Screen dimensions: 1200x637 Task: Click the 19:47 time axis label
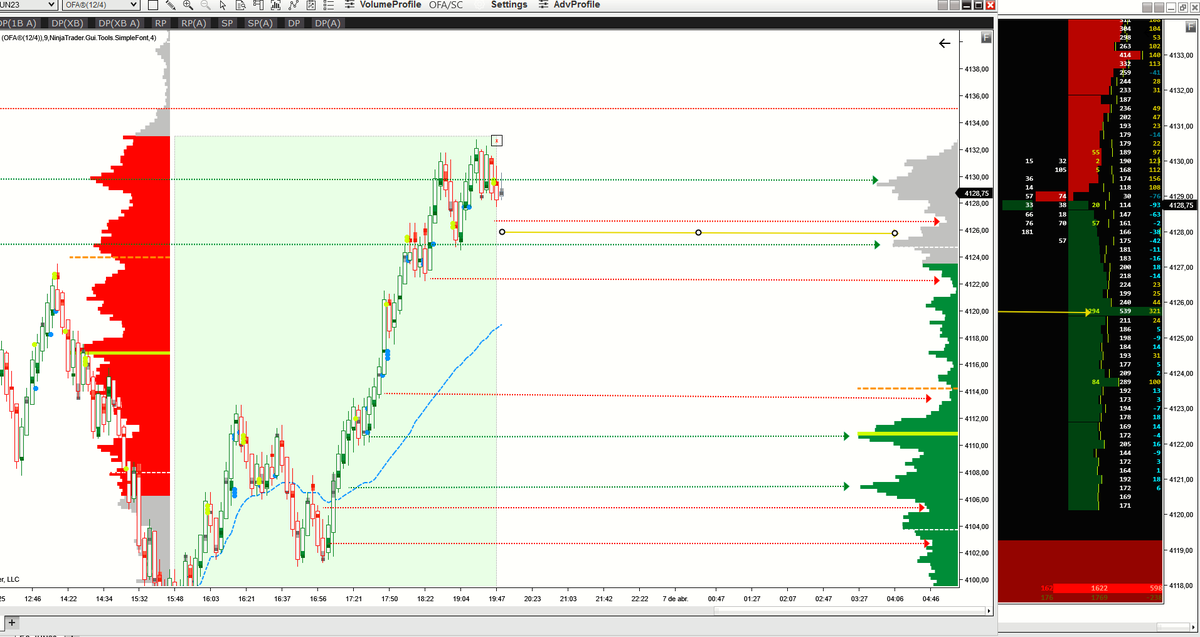pos(497,598)
